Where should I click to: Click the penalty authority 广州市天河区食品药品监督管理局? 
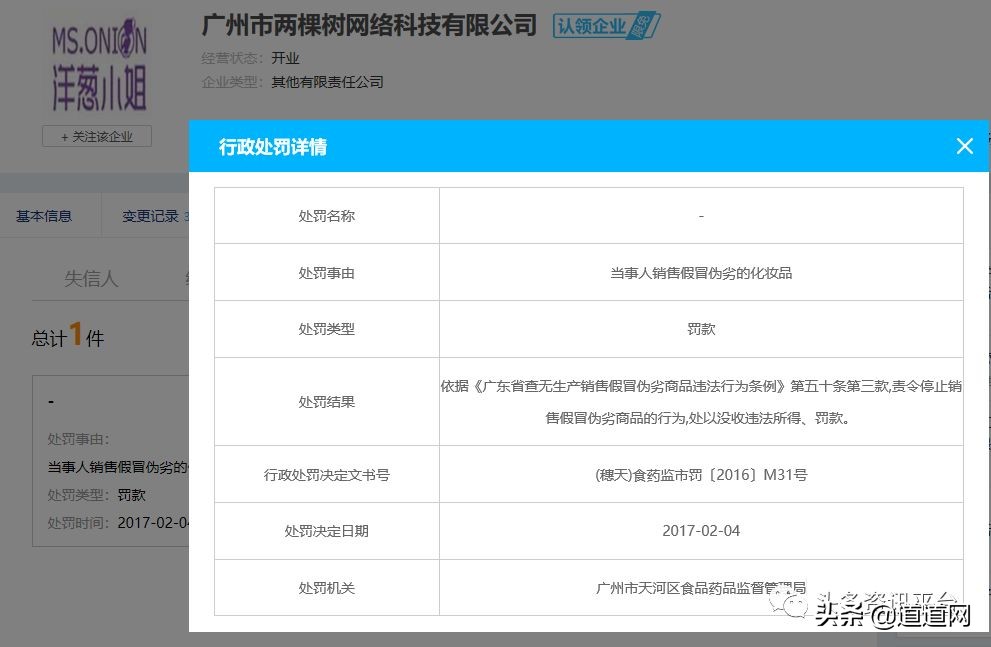[700, 587]
